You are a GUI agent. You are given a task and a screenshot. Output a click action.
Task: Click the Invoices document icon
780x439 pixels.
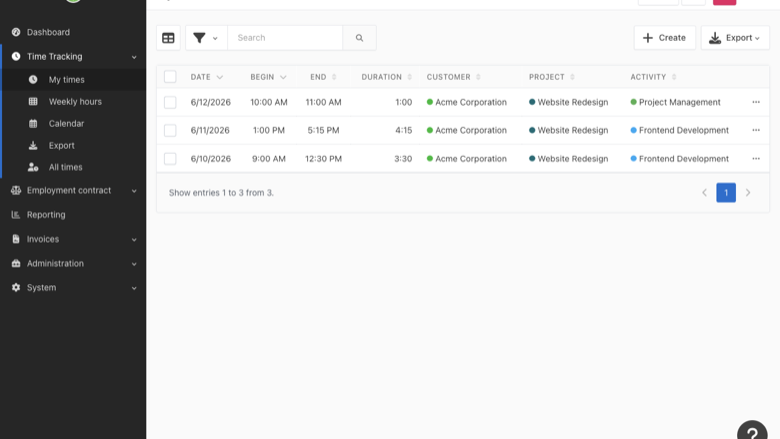[16, 239]
